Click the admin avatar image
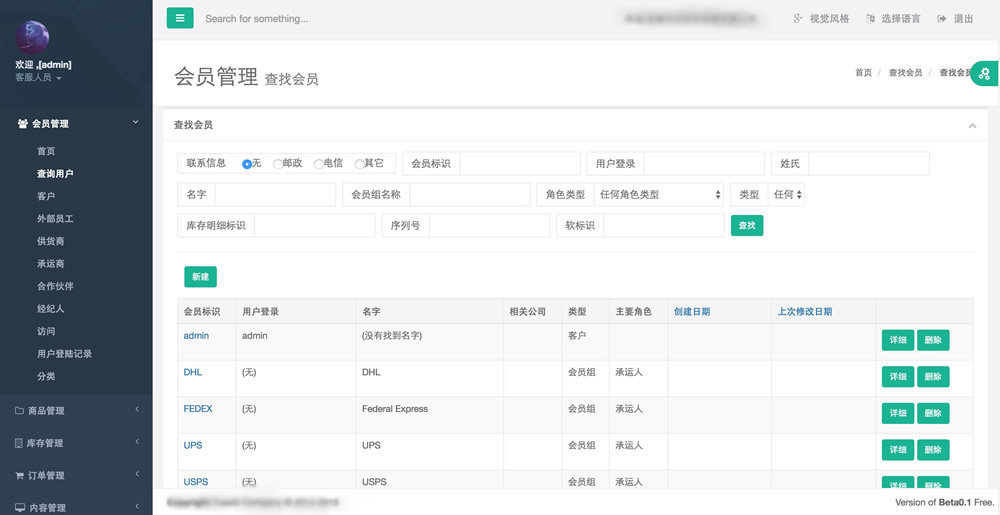Viewport: 1000px width, 515px height. (32, 37)
